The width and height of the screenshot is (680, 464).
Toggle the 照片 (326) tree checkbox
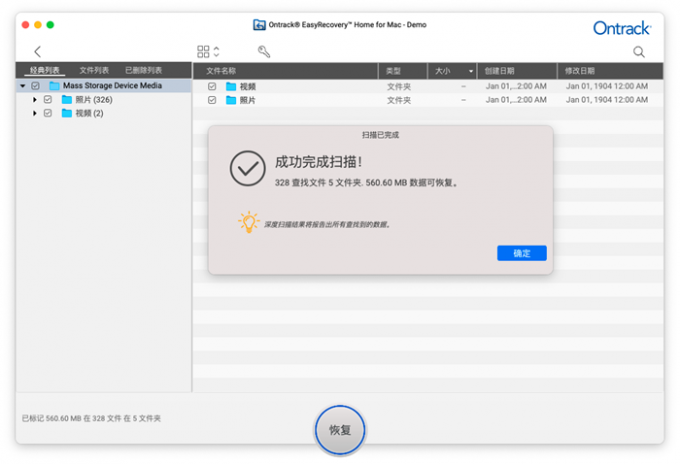point(48,100)
